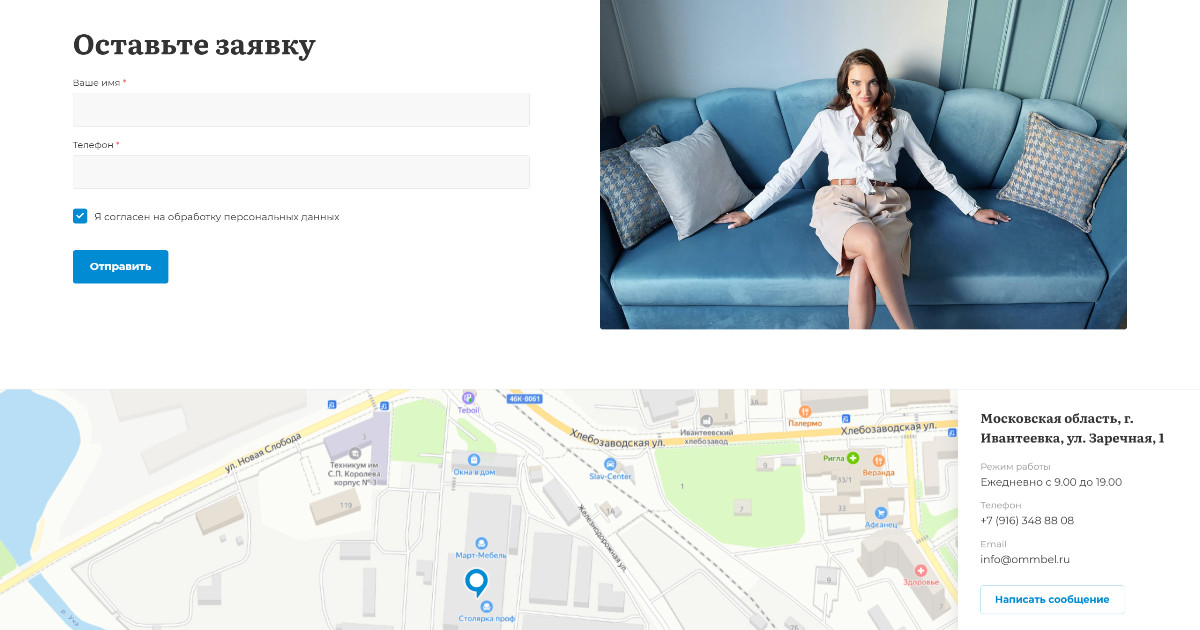Focus the Телефон input field
This screenshot has width=1200, height=630.
click(301, 172)
